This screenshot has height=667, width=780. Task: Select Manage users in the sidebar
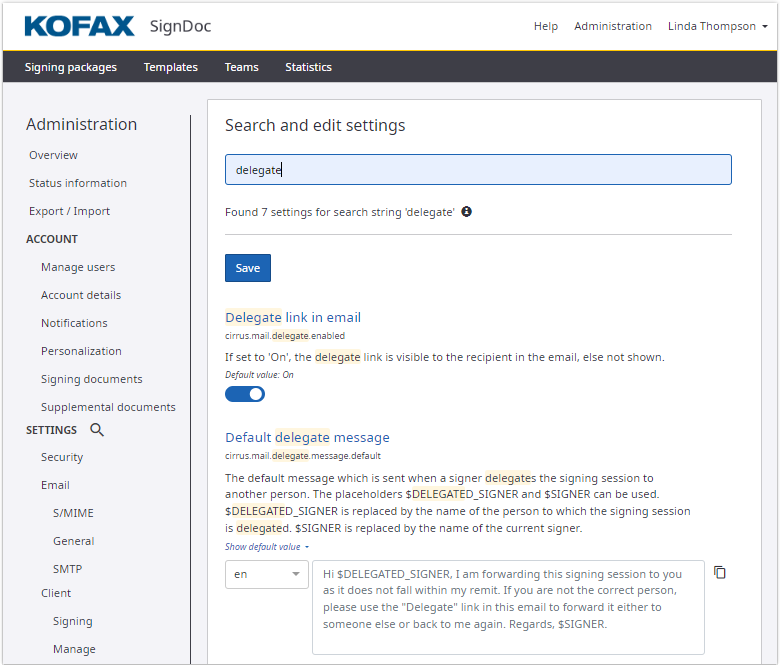tap(78, 267)
